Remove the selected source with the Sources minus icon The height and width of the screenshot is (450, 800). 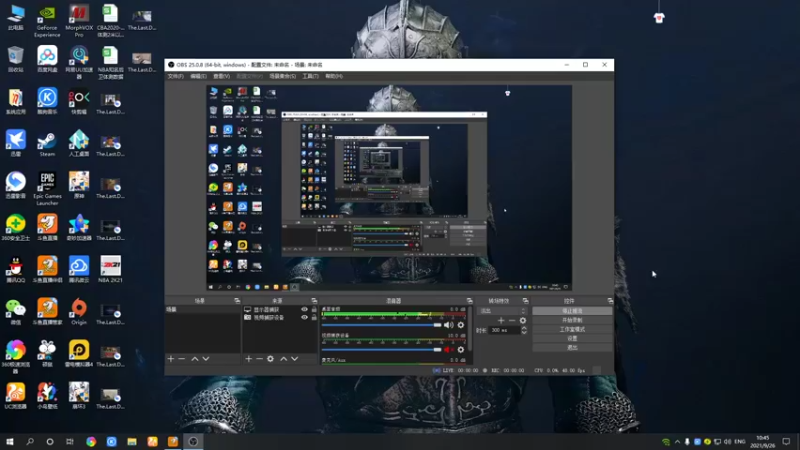click(x=259, y=359)
